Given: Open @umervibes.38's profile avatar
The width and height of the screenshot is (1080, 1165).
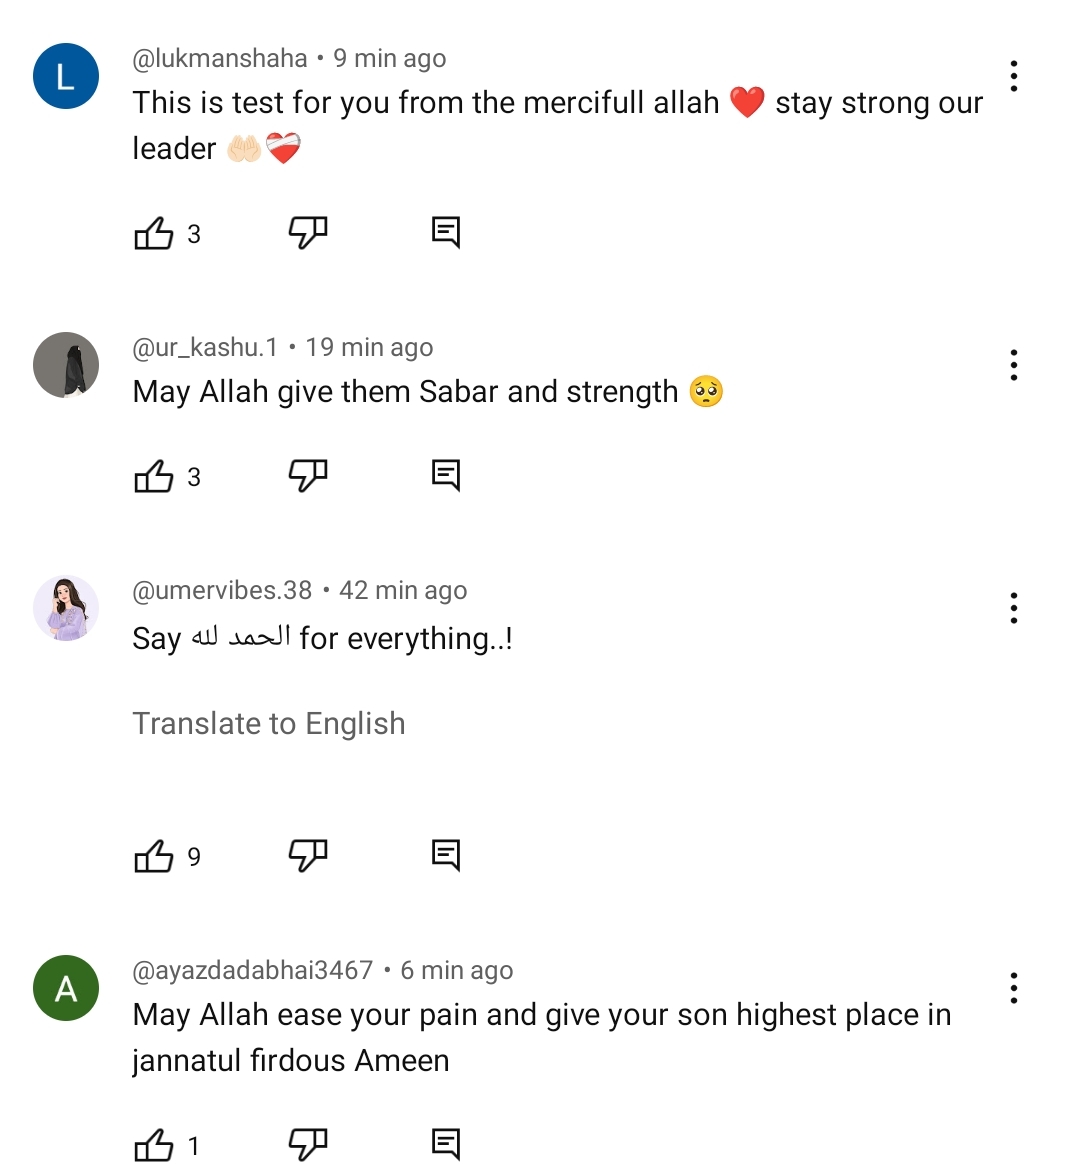Looking at the screenshot, I should pyautogui.click(x=65, y=608).
